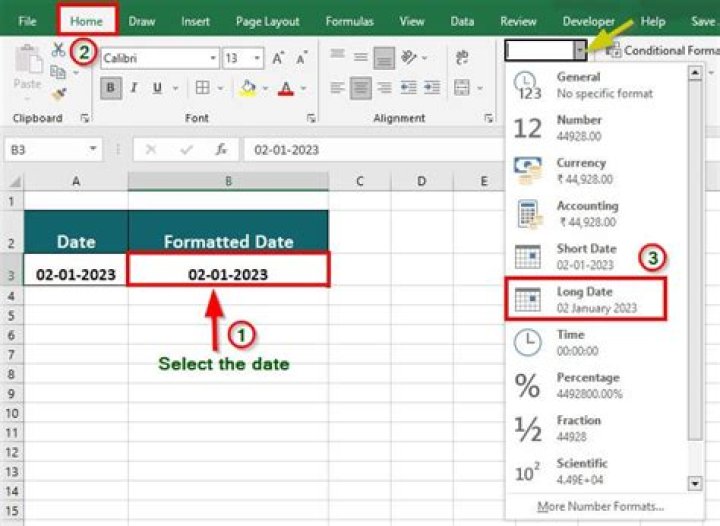Toggle Center horizontal alignment

[x=360, y=88]
